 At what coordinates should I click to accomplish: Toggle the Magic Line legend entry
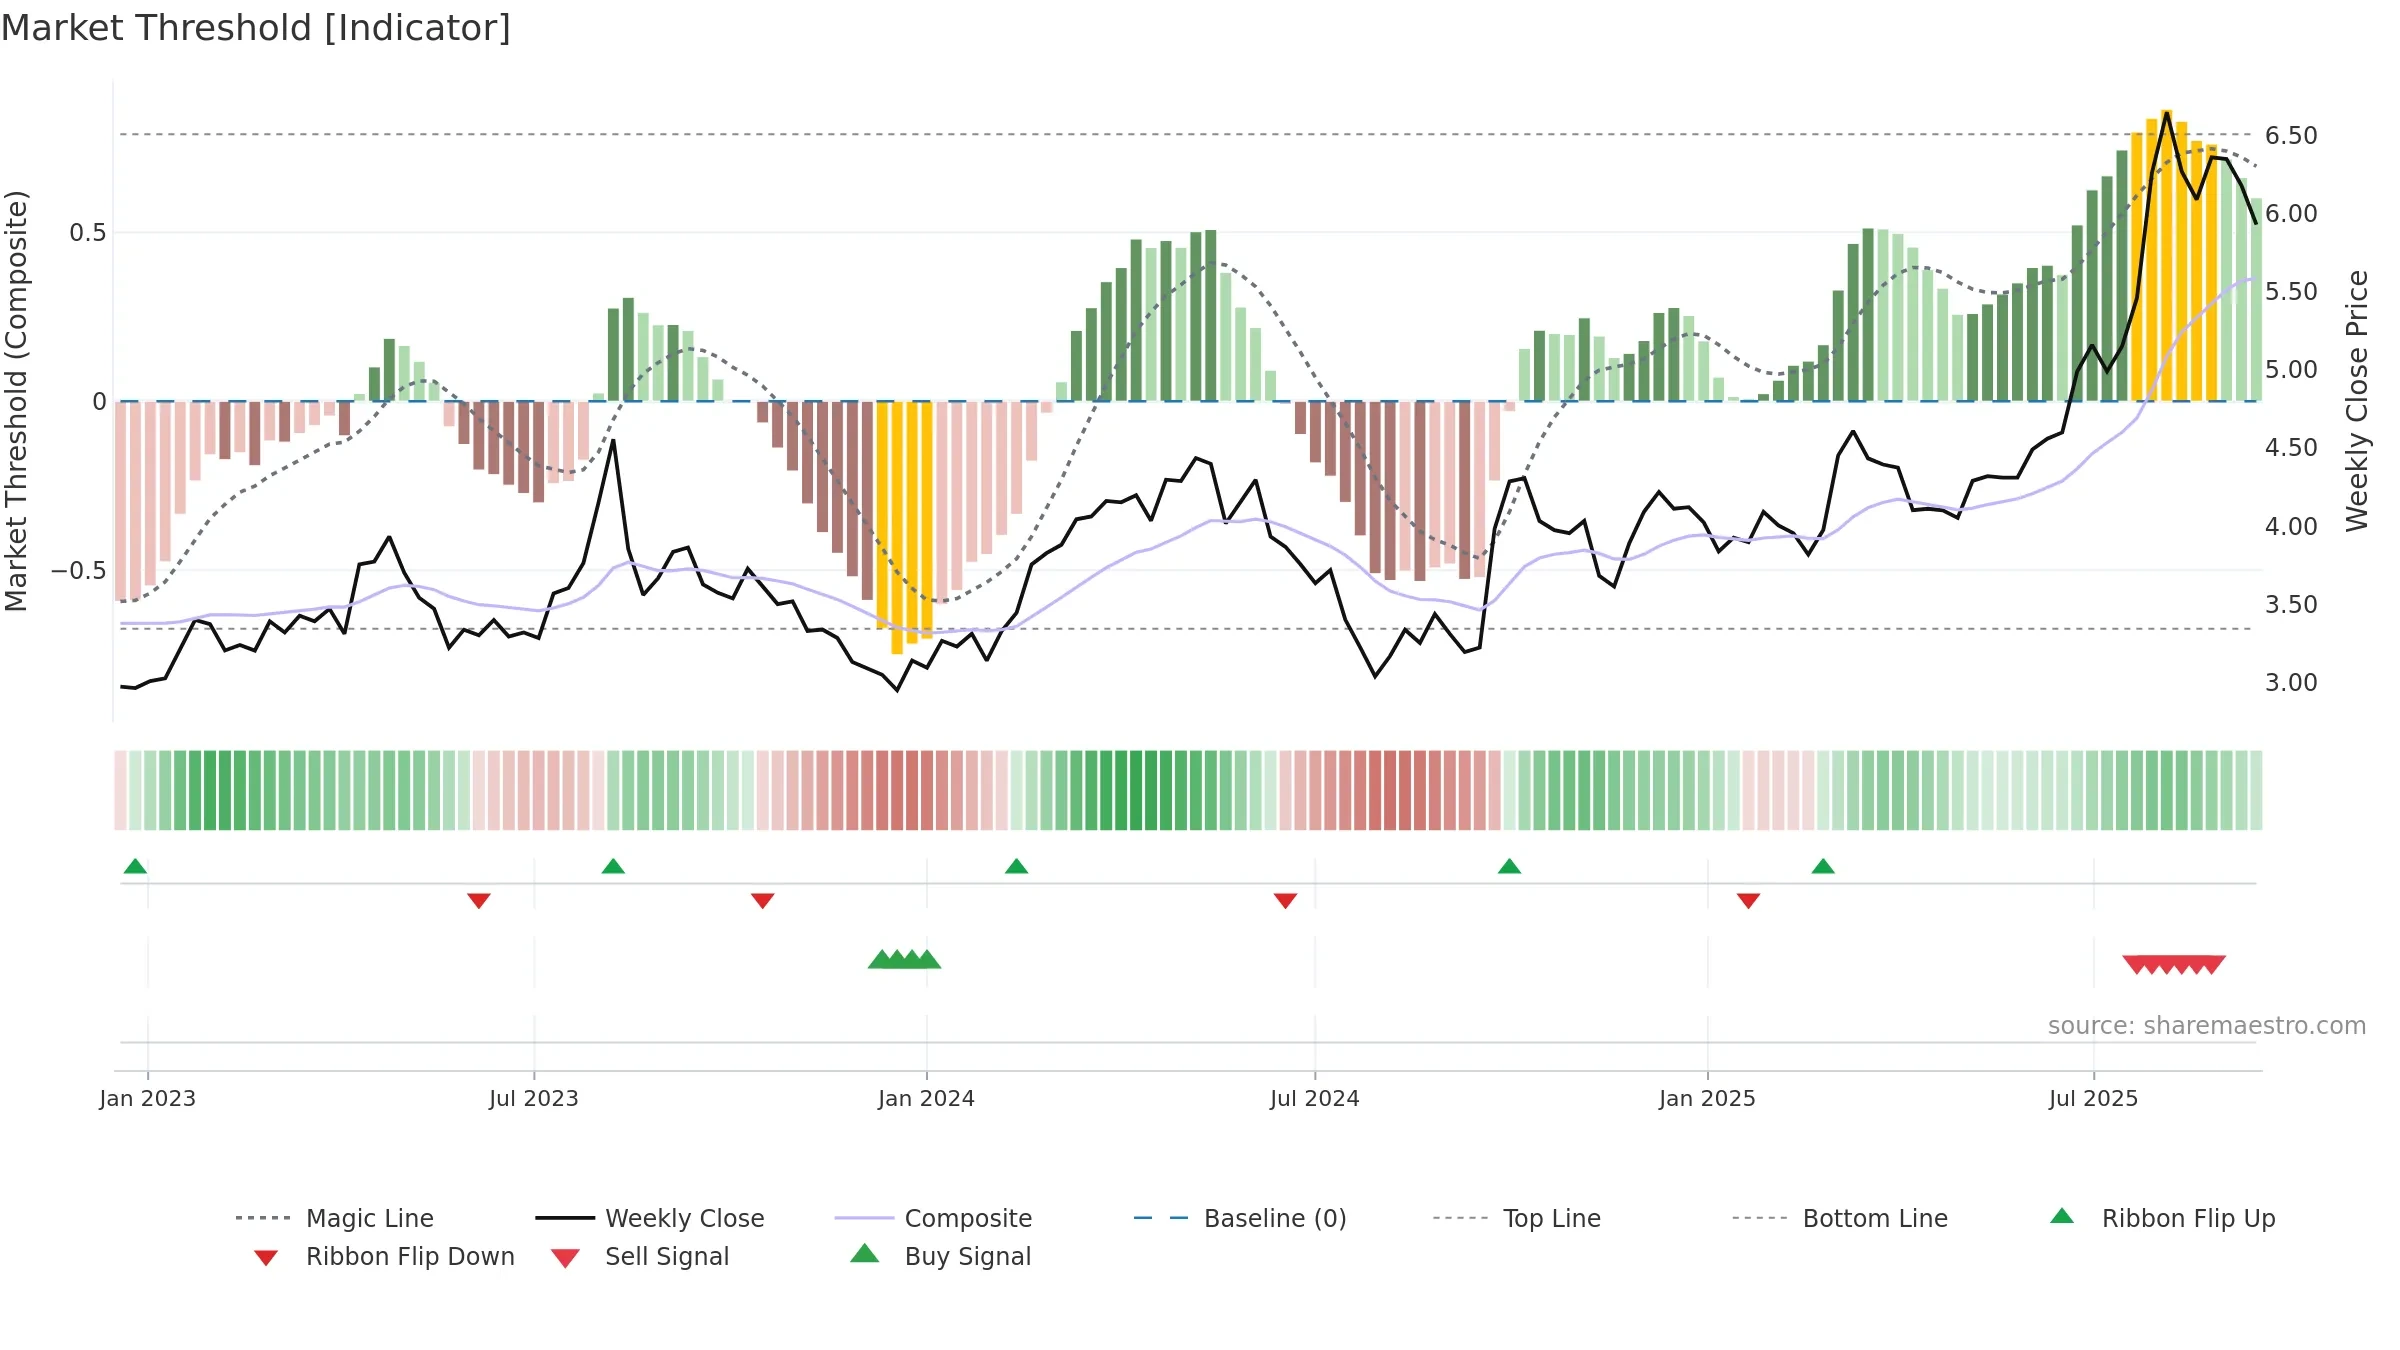coord(335,1218)
